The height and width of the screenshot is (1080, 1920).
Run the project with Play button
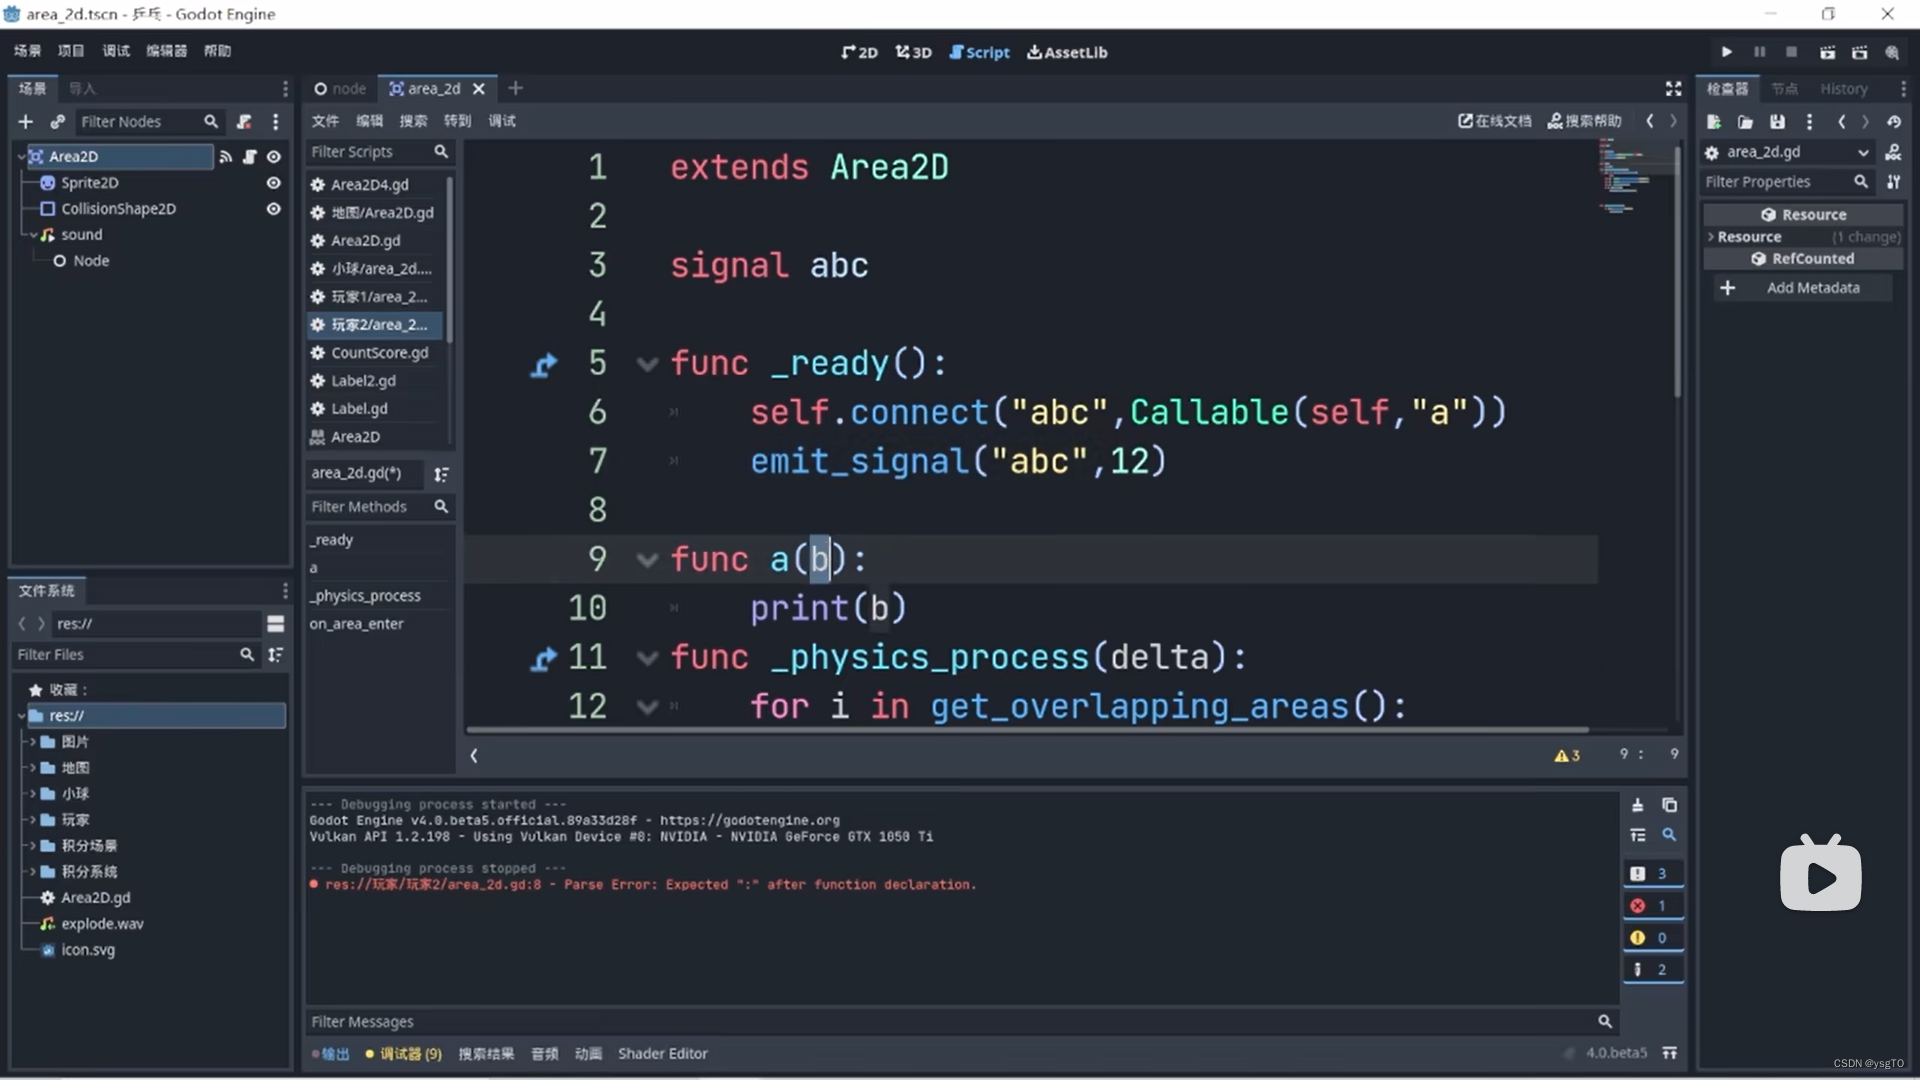[1726, 52]
